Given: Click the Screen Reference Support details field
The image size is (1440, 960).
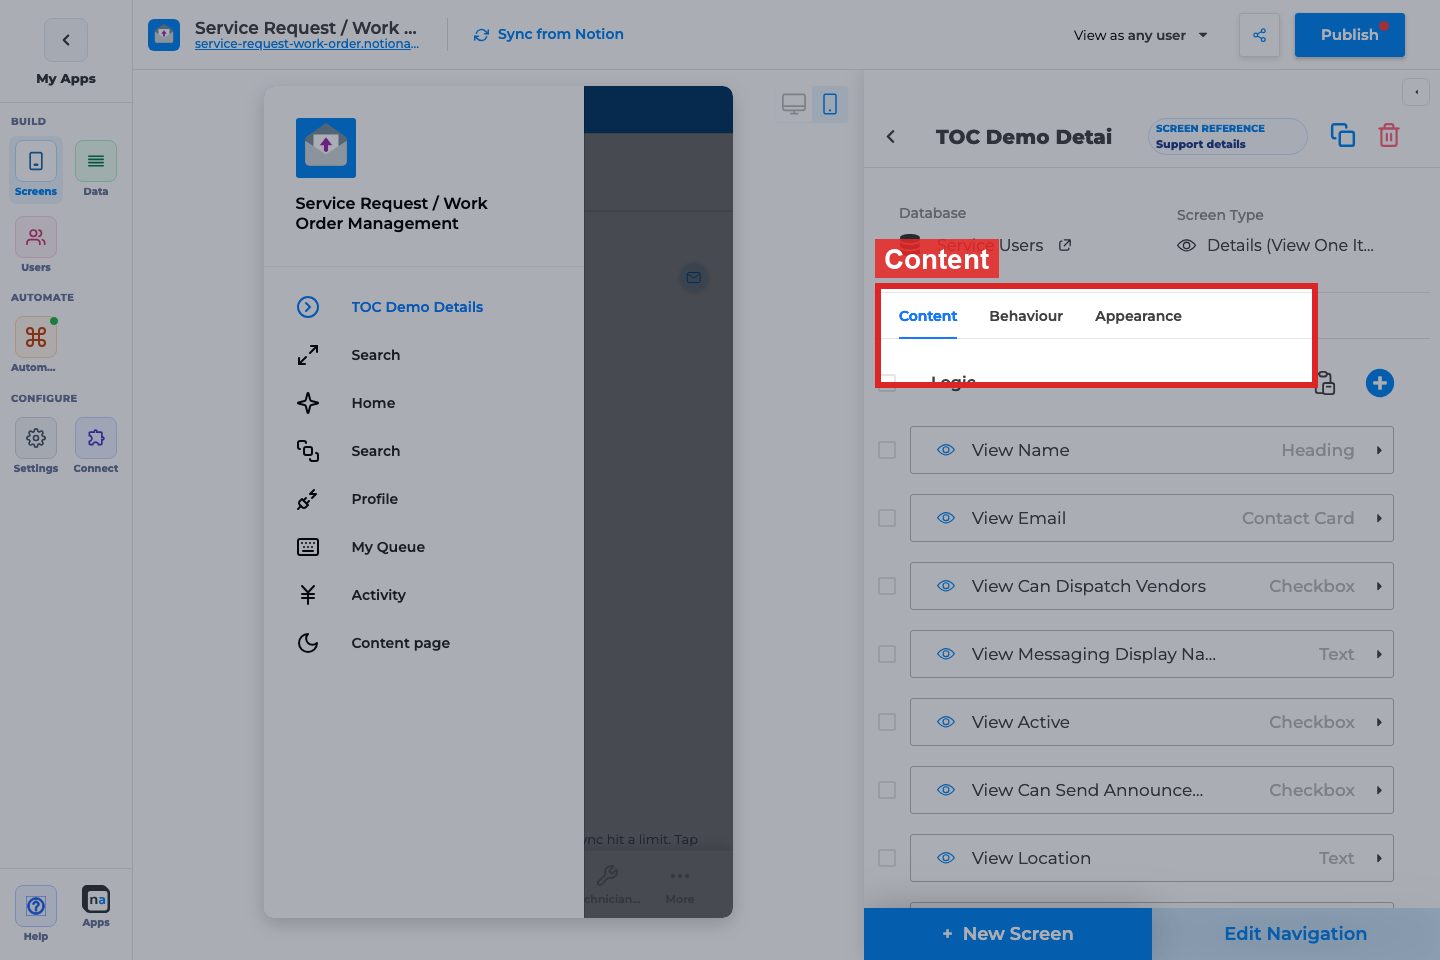Looking at the screenshot, I should [x=1228, y=136].
